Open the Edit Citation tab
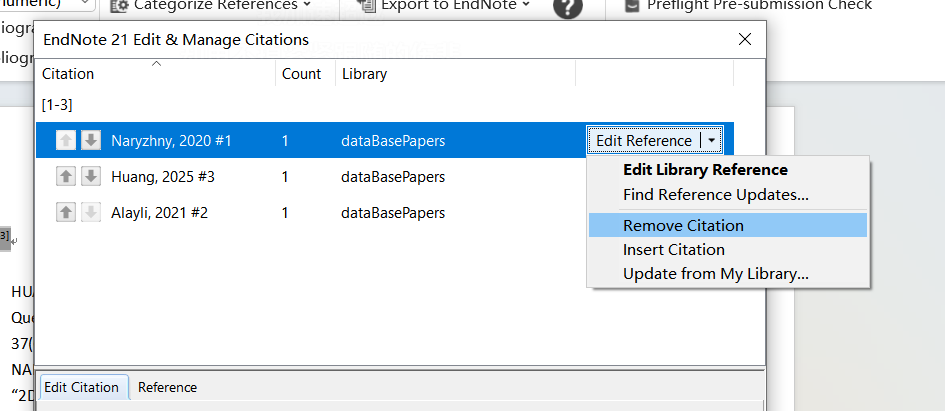The width and height of the screenshot is (945, 411). (x=81, y=387)
